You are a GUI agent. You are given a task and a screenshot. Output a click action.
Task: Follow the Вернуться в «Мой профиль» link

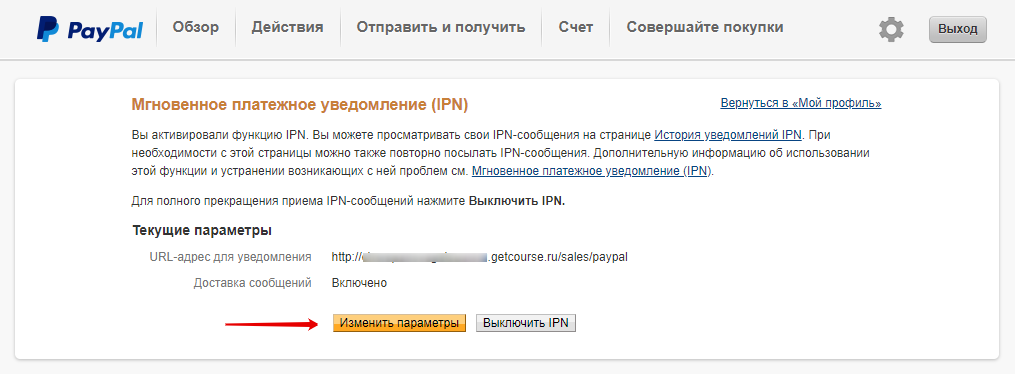[801, 103]
